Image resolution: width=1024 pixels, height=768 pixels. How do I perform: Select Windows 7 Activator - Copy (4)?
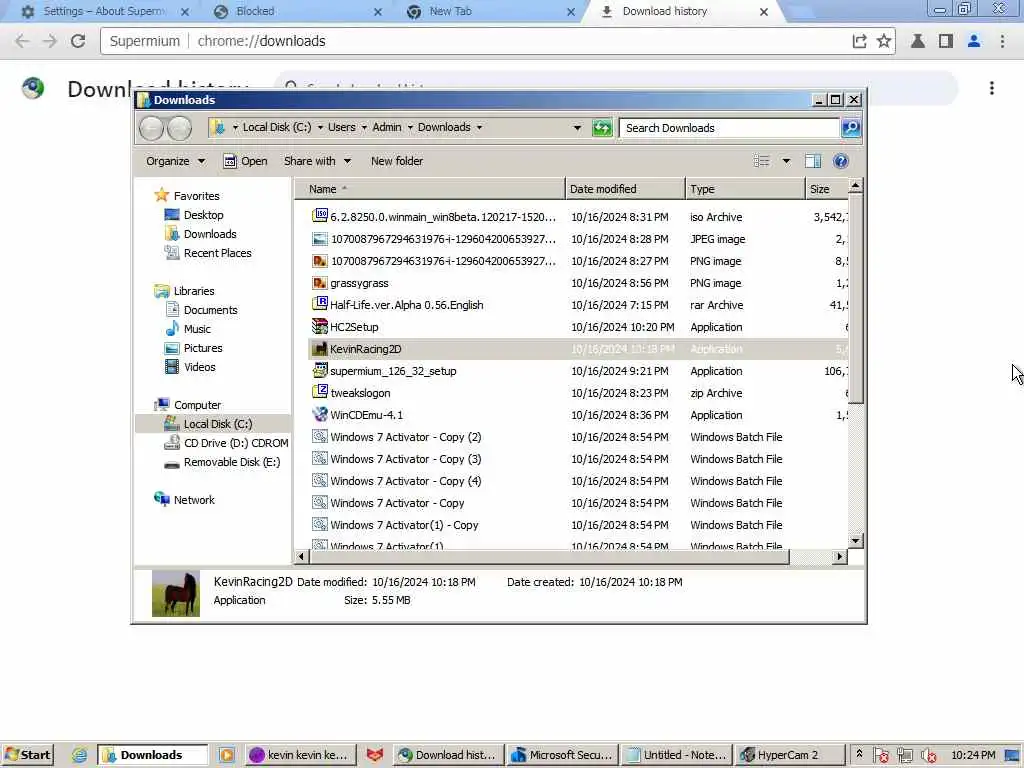tap(406, 481)
